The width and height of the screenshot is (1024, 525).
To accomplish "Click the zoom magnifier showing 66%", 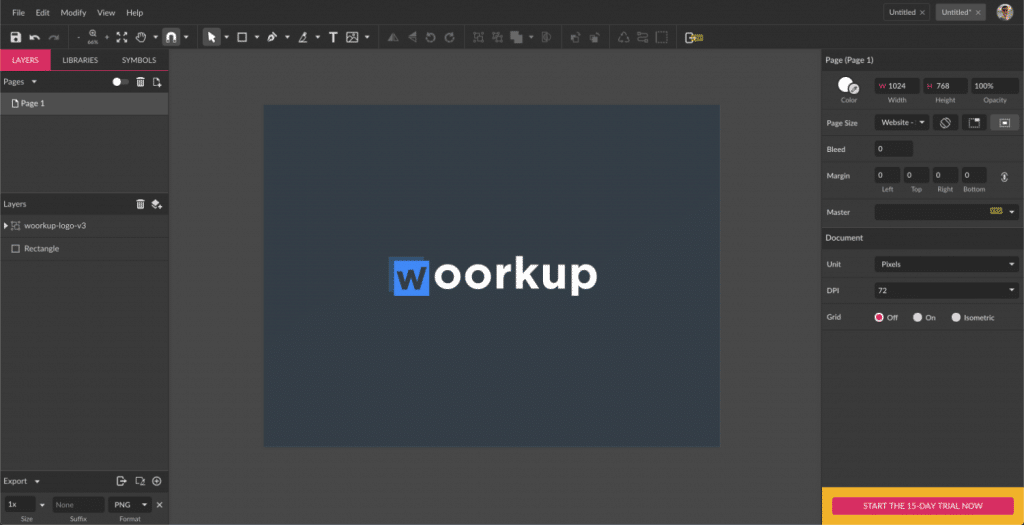I will pos(93,37).
